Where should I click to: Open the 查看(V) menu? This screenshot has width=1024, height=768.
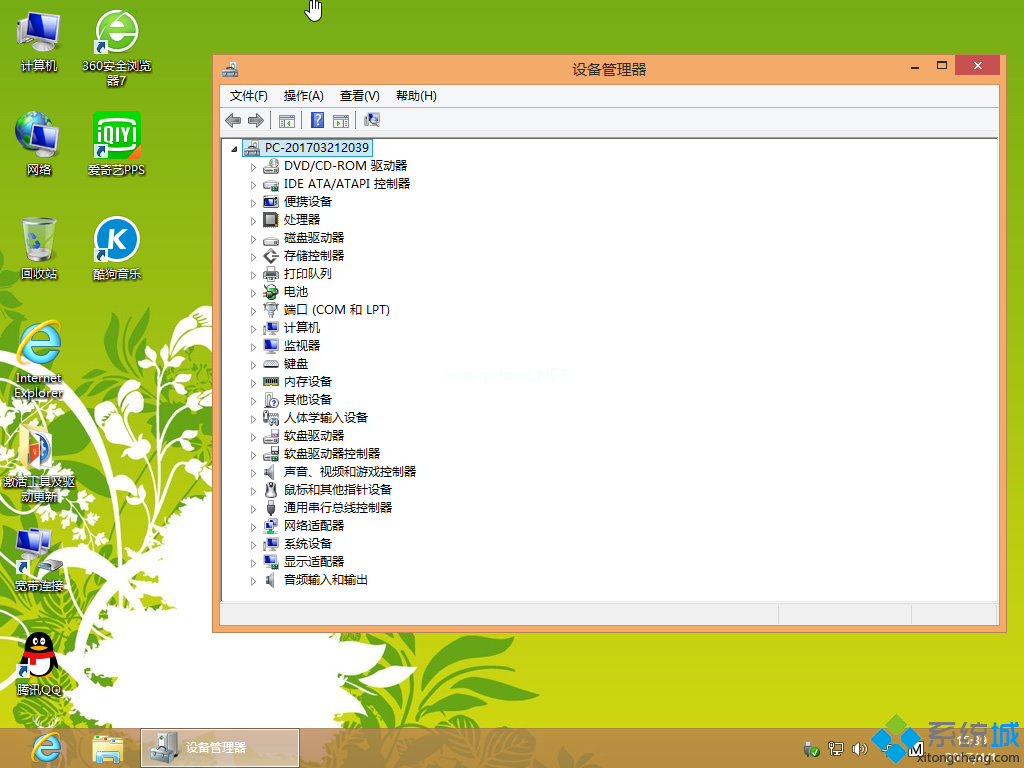click(x=358, y=95)
